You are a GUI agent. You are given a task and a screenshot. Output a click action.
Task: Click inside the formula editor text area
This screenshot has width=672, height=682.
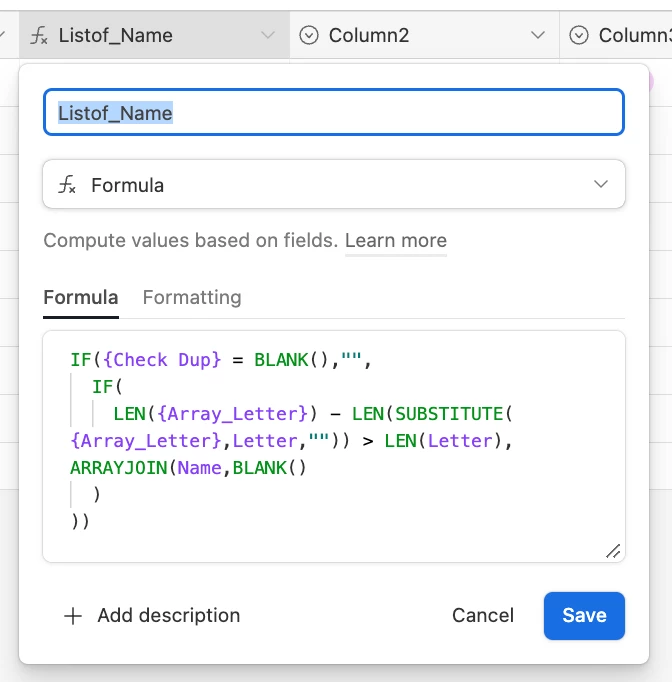pyautogui.click(x=334, y=446)
